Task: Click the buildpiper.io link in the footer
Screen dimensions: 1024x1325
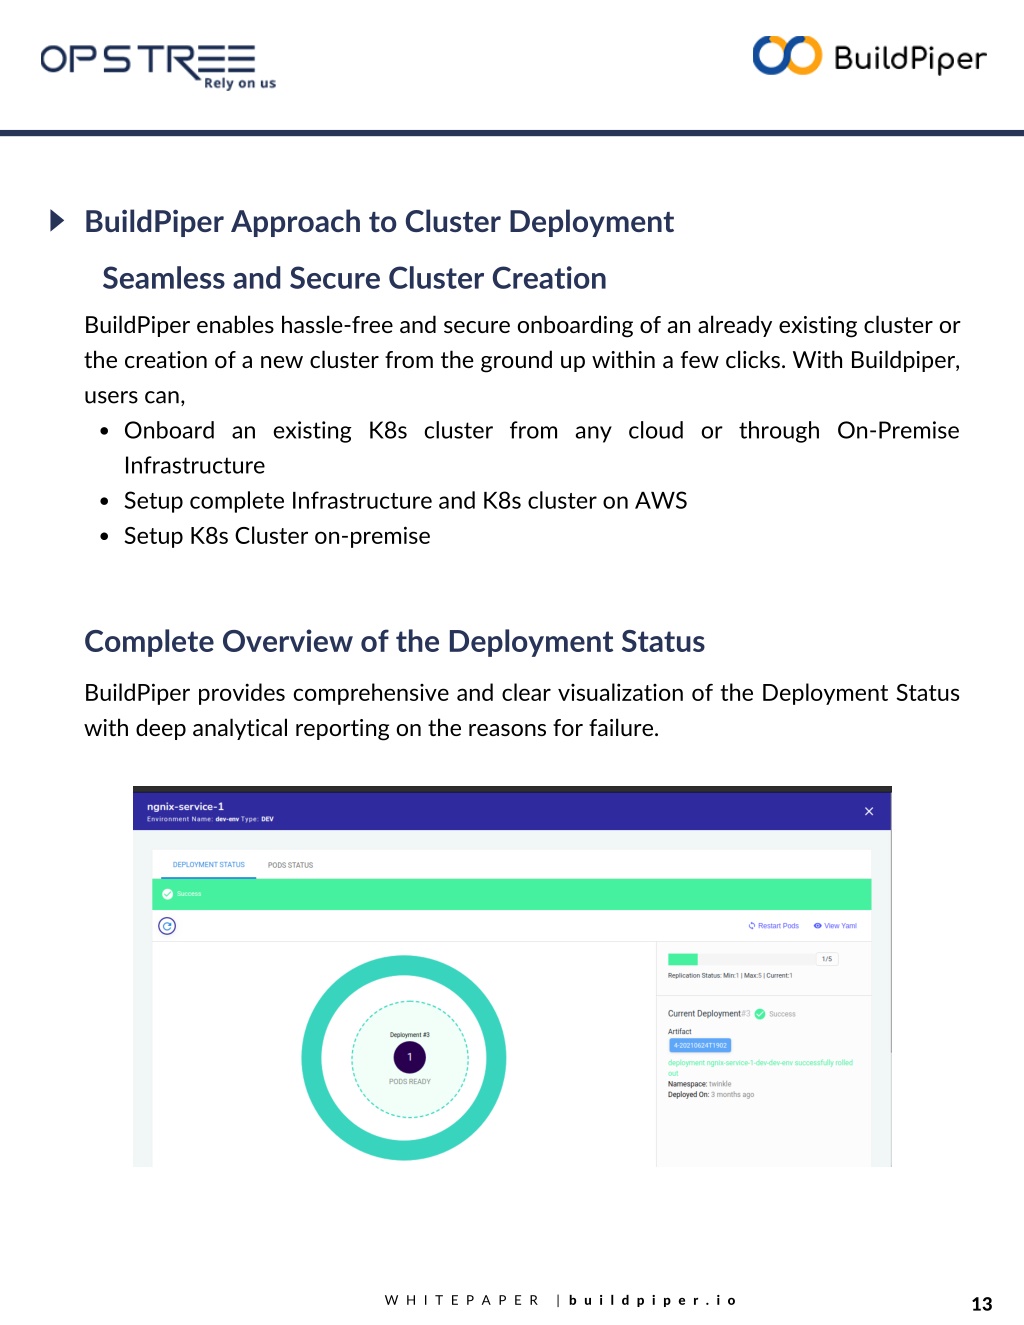Action: click(653, 1300)
